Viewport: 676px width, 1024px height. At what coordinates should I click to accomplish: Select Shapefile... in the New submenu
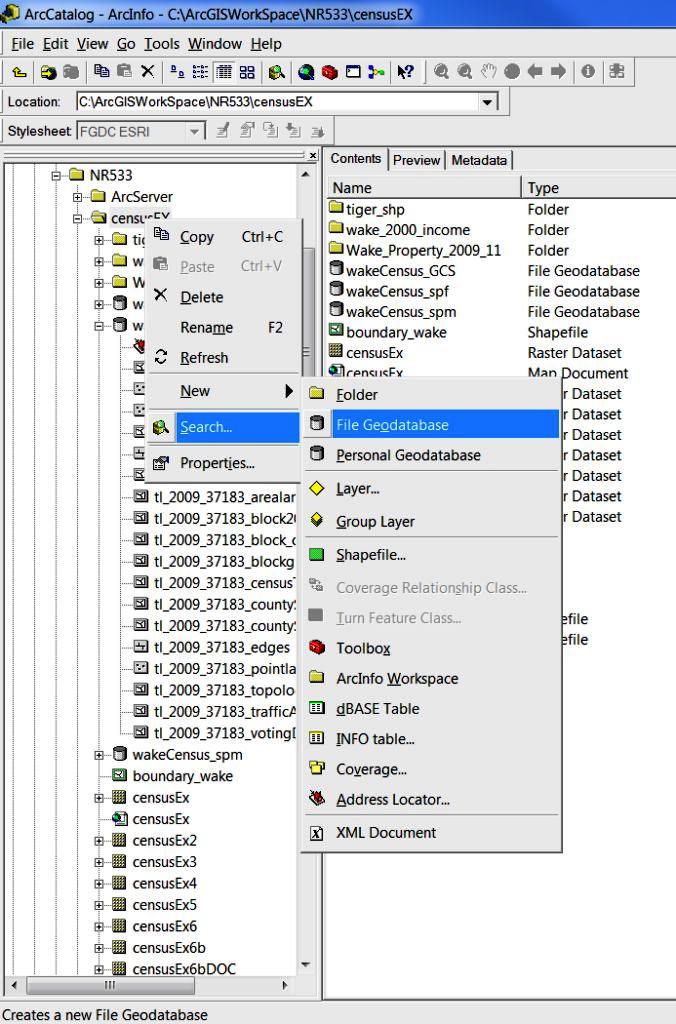click(x=432, y=554)
